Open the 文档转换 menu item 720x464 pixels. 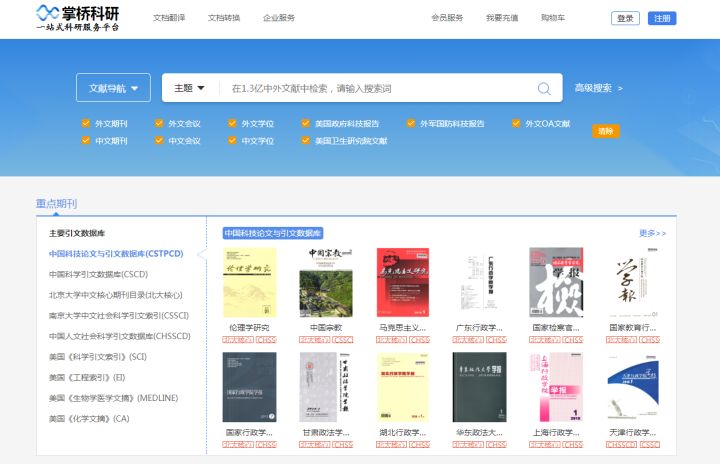pos(224,18)
